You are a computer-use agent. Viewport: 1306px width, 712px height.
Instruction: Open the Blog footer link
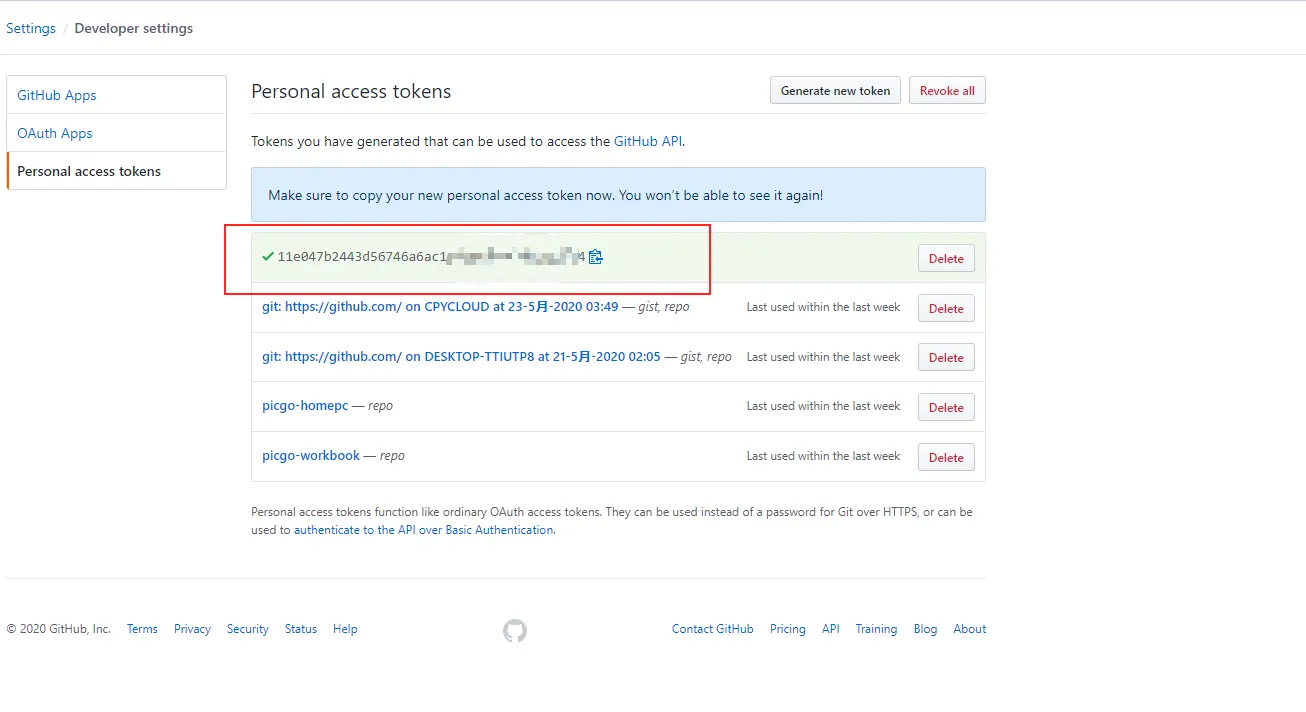point(926,629)
